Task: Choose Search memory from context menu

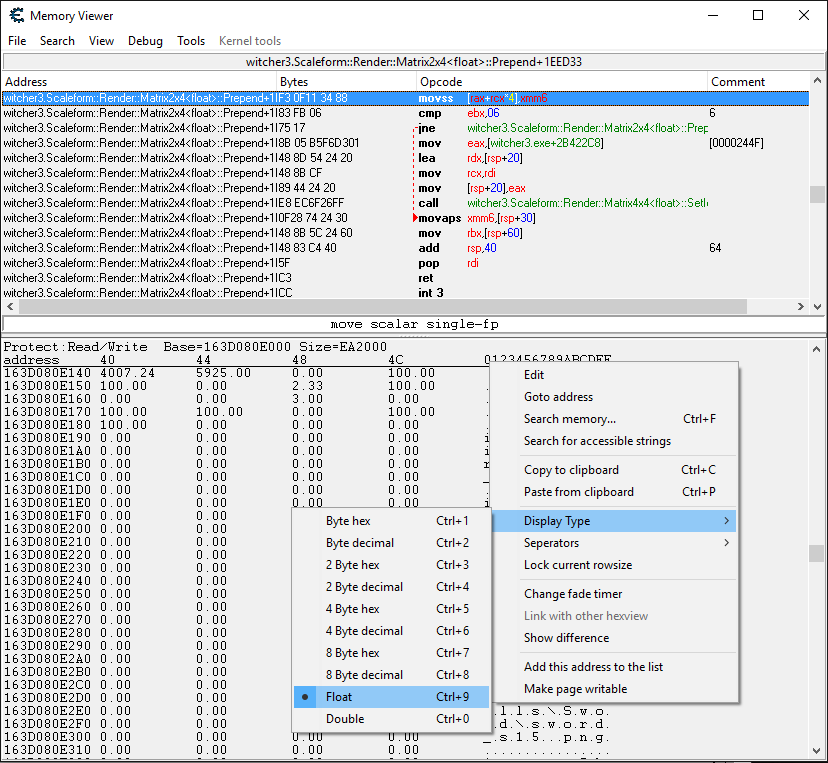Action: click(x=570, y=419)
